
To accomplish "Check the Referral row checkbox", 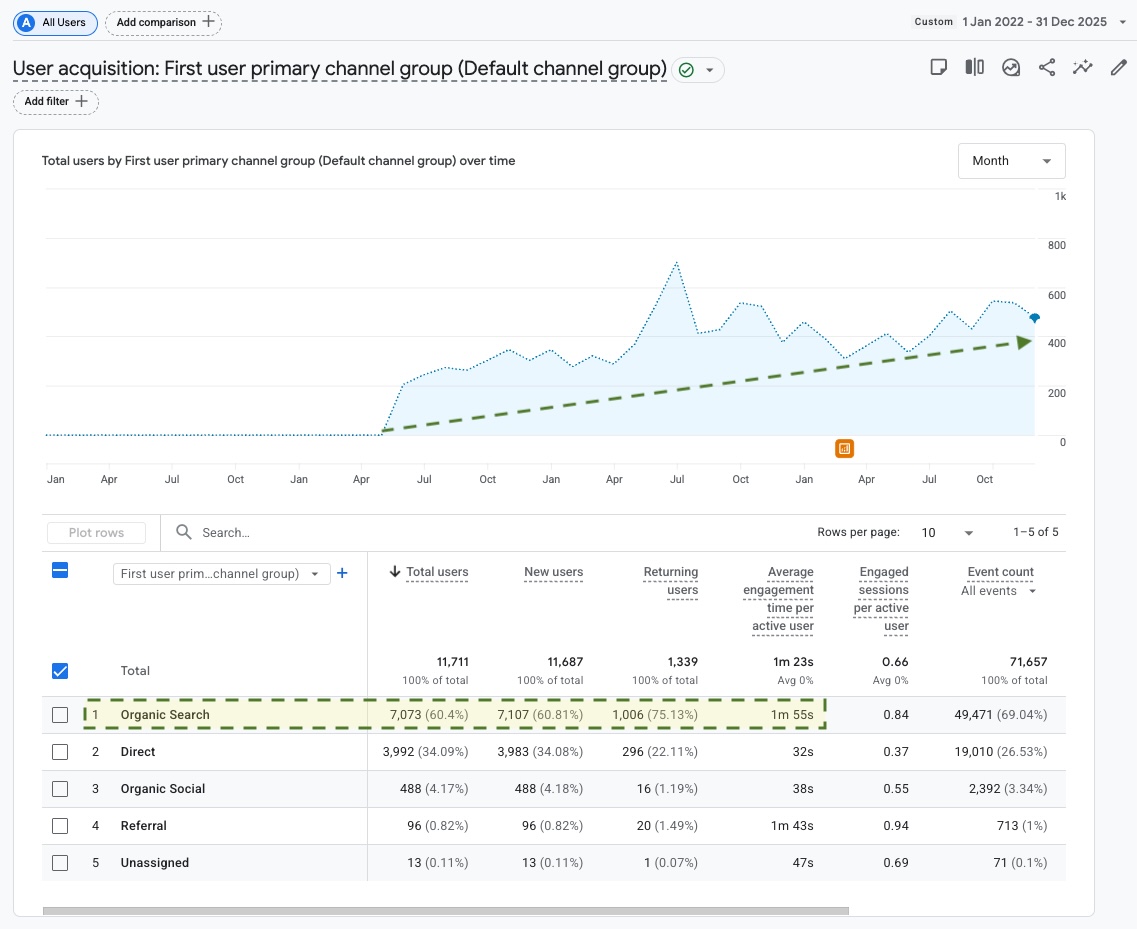I will [x=60, y=826].
